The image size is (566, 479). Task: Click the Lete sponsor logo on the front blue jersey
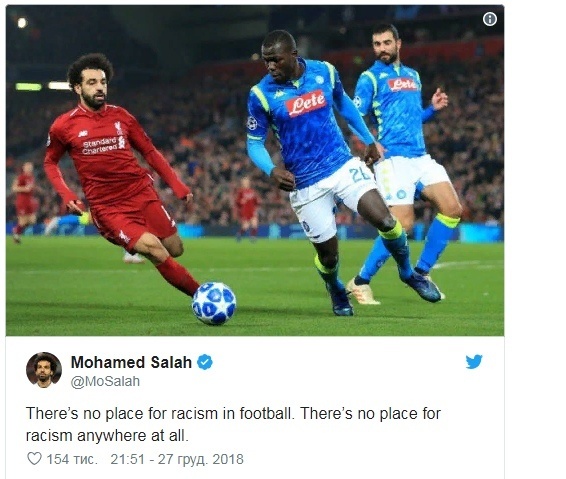click(306, 103)
